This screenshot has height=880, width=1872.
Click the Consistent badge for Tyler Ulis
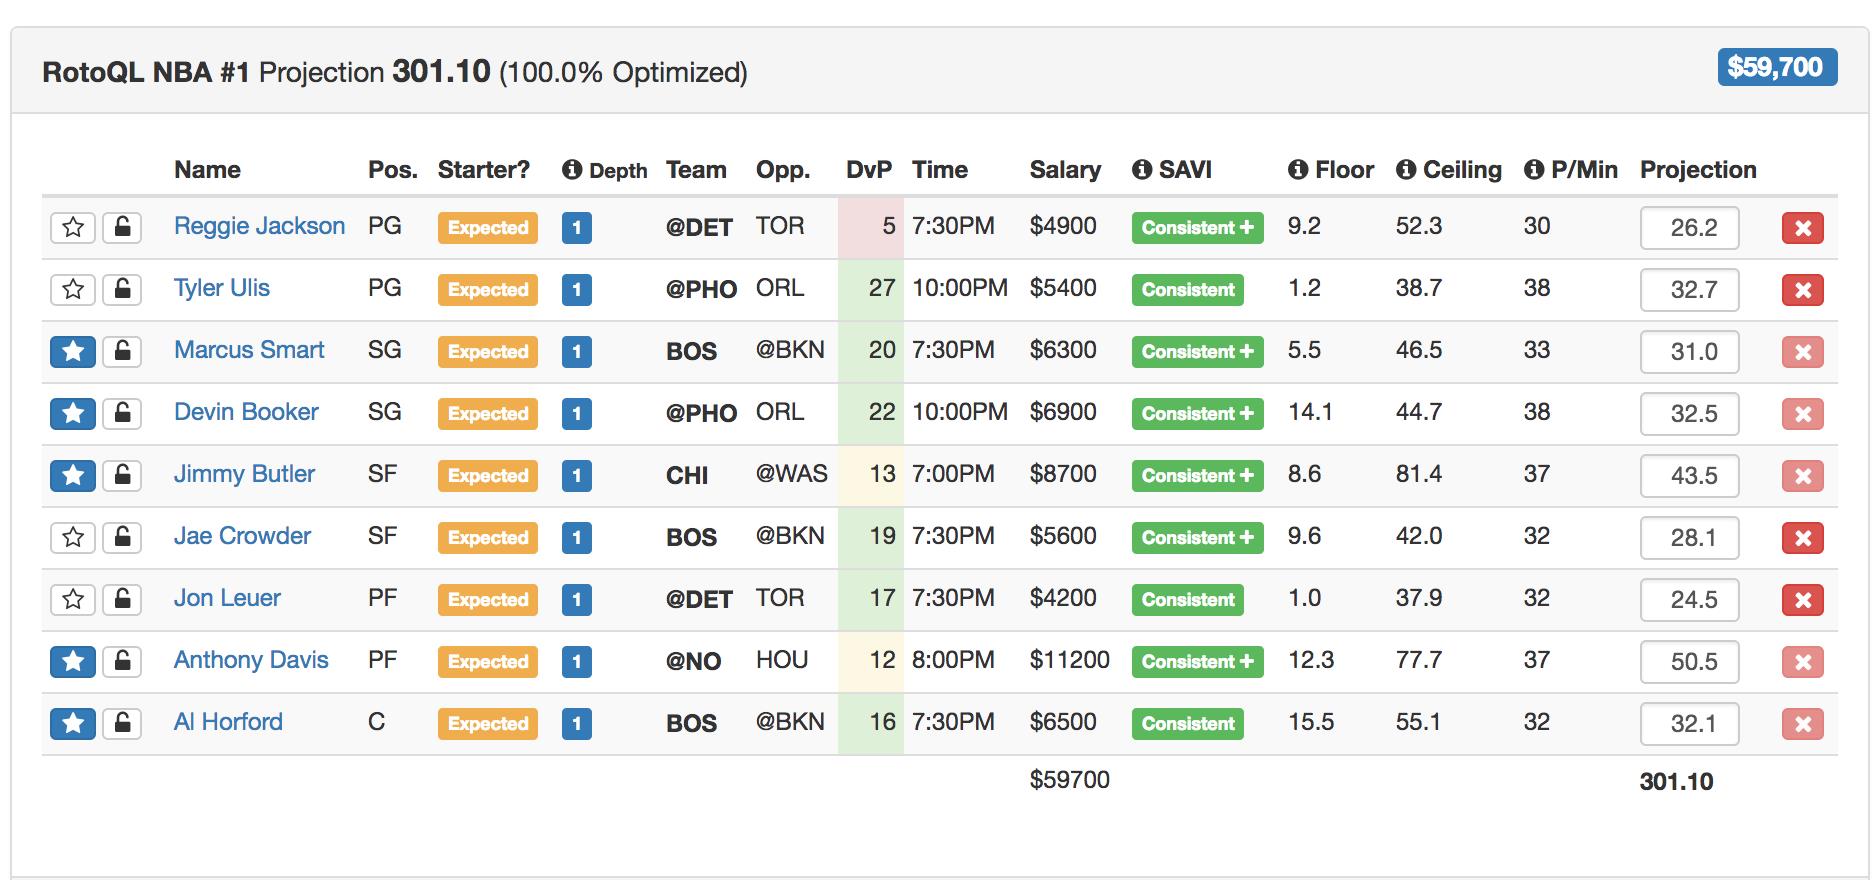(1188, 290)
